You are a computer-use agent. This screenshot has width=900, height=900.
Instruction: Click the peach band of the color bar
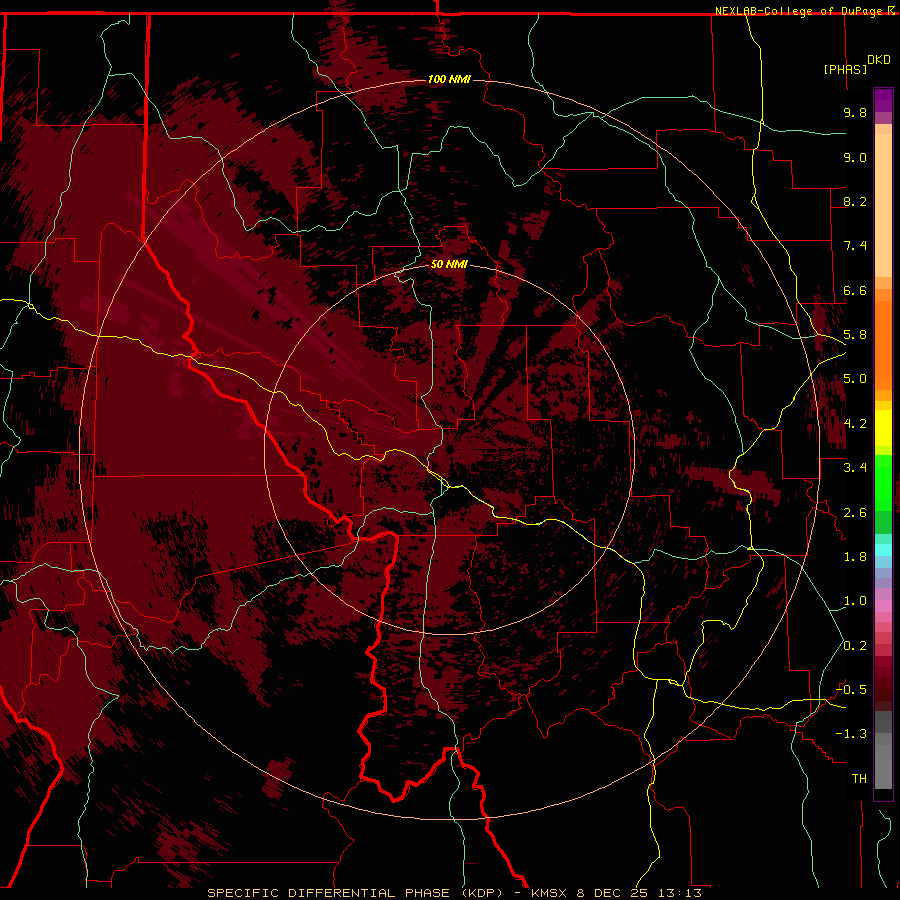[x=883, y=205]
